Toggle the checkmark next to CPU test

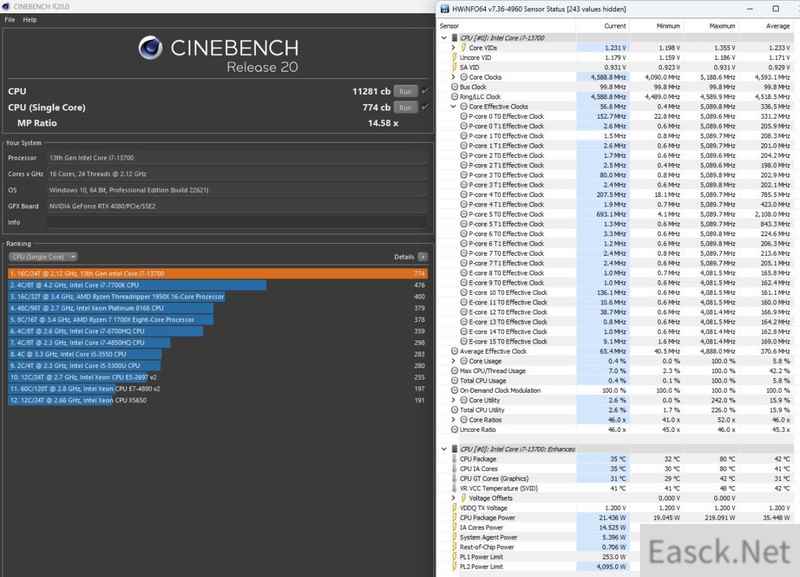click(425, 91)
